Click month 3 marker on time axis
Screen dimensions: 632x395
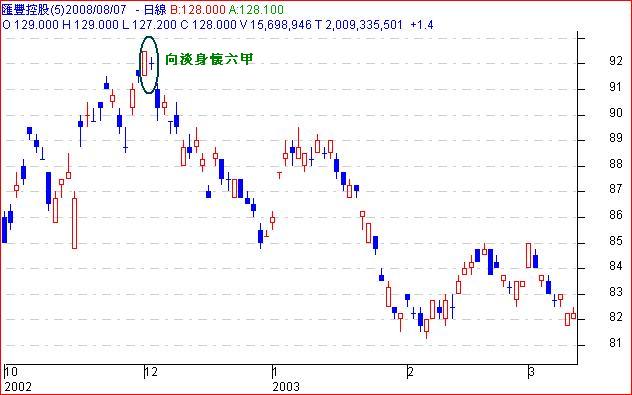click(x=531, y=372)
